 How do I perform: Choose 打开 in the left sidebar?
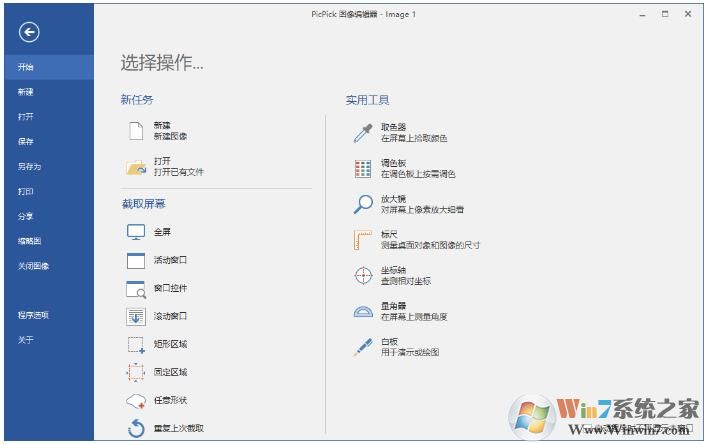tap(49, 117)
